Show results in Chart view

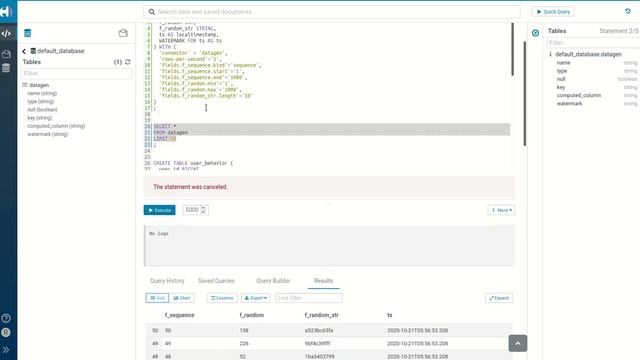(182, 298)
